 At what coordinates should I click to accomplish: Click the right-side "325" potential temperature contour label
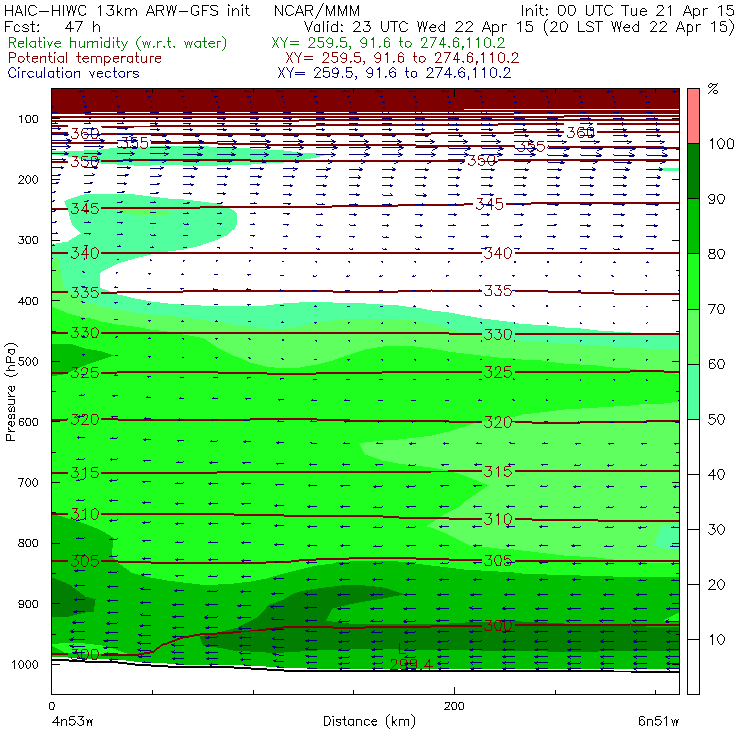click(498, 372)
